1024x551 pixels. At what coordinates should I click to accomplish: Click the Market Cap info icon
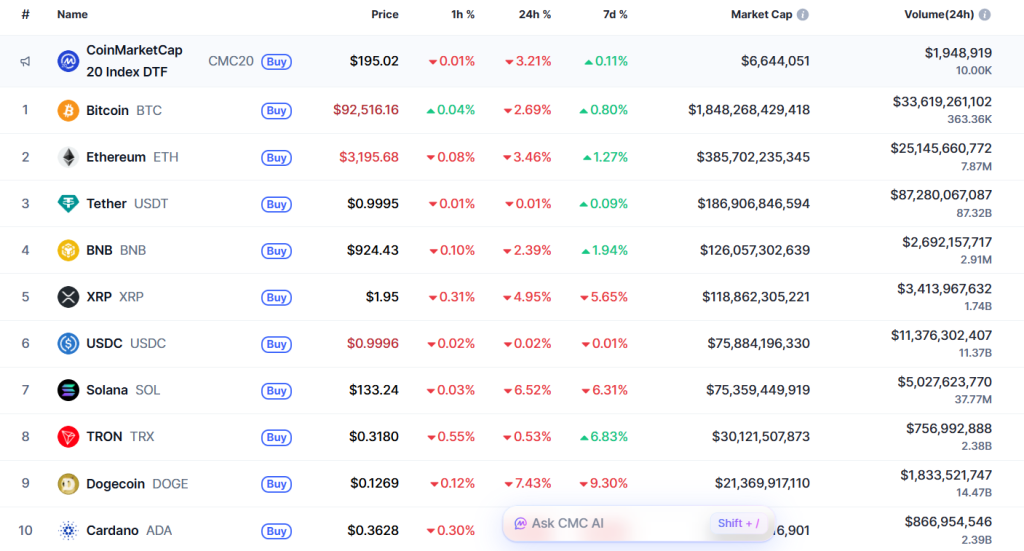(803, 15)
